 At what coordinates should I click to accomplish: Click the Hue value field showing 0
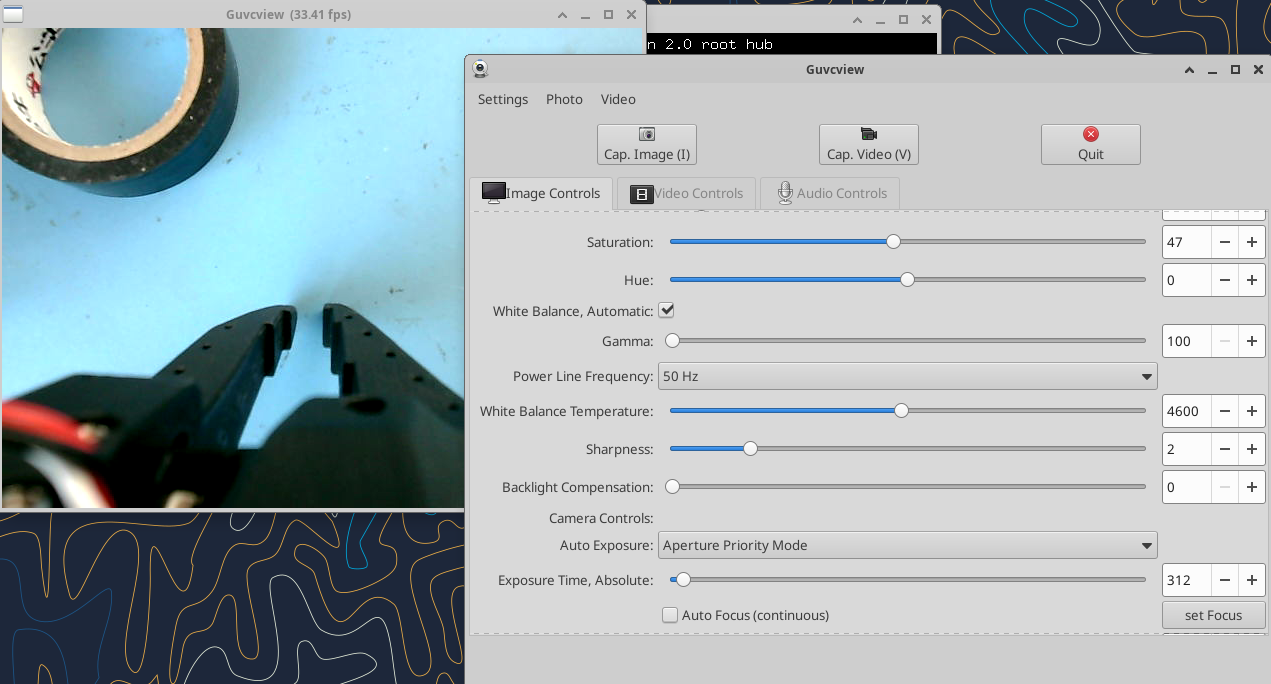coord(1187,280)
